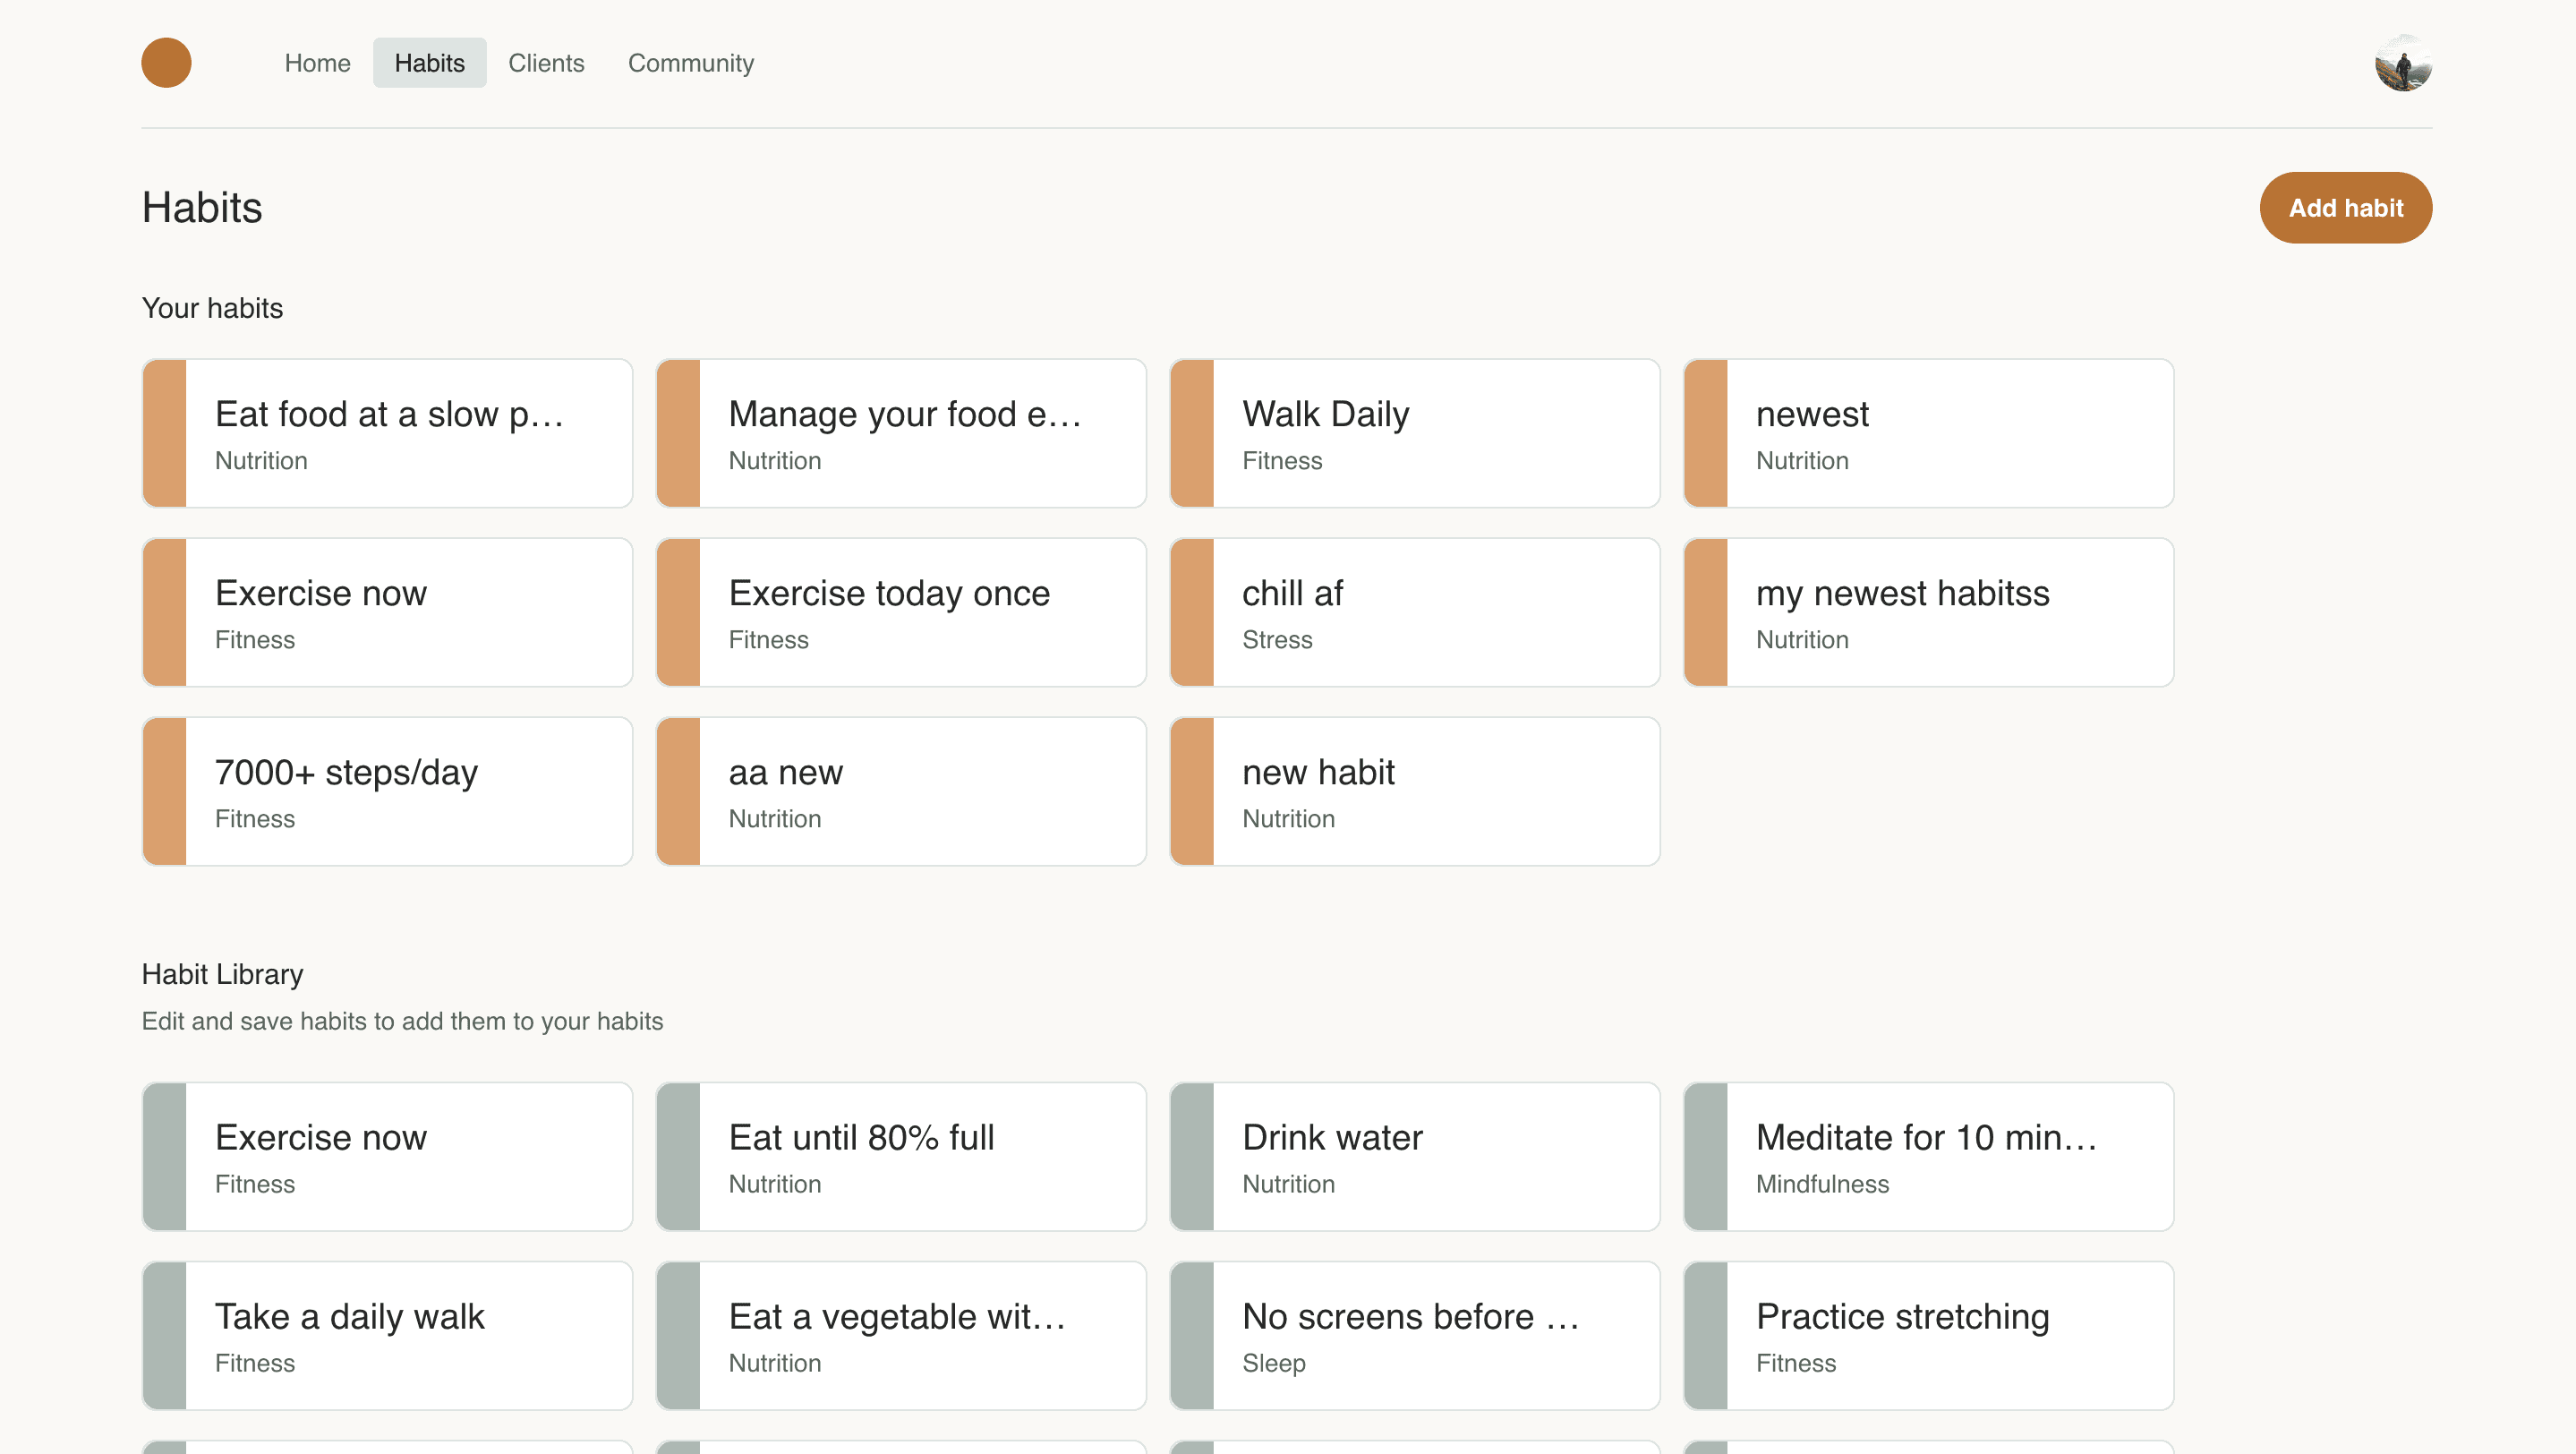Click the orange stripe on Walk Daily card
This screenshot has width=2576, height=1454.
click(1192, 433)
